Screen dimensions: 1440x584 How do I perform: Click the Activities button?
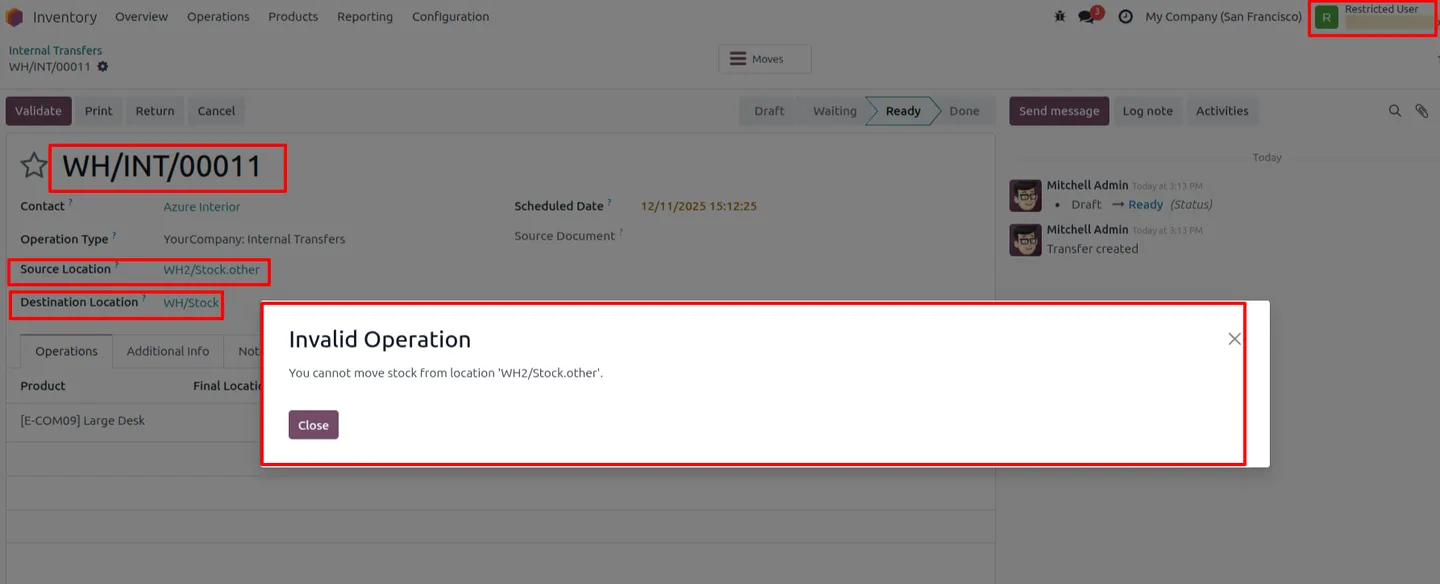click(x=1222, y=111)
